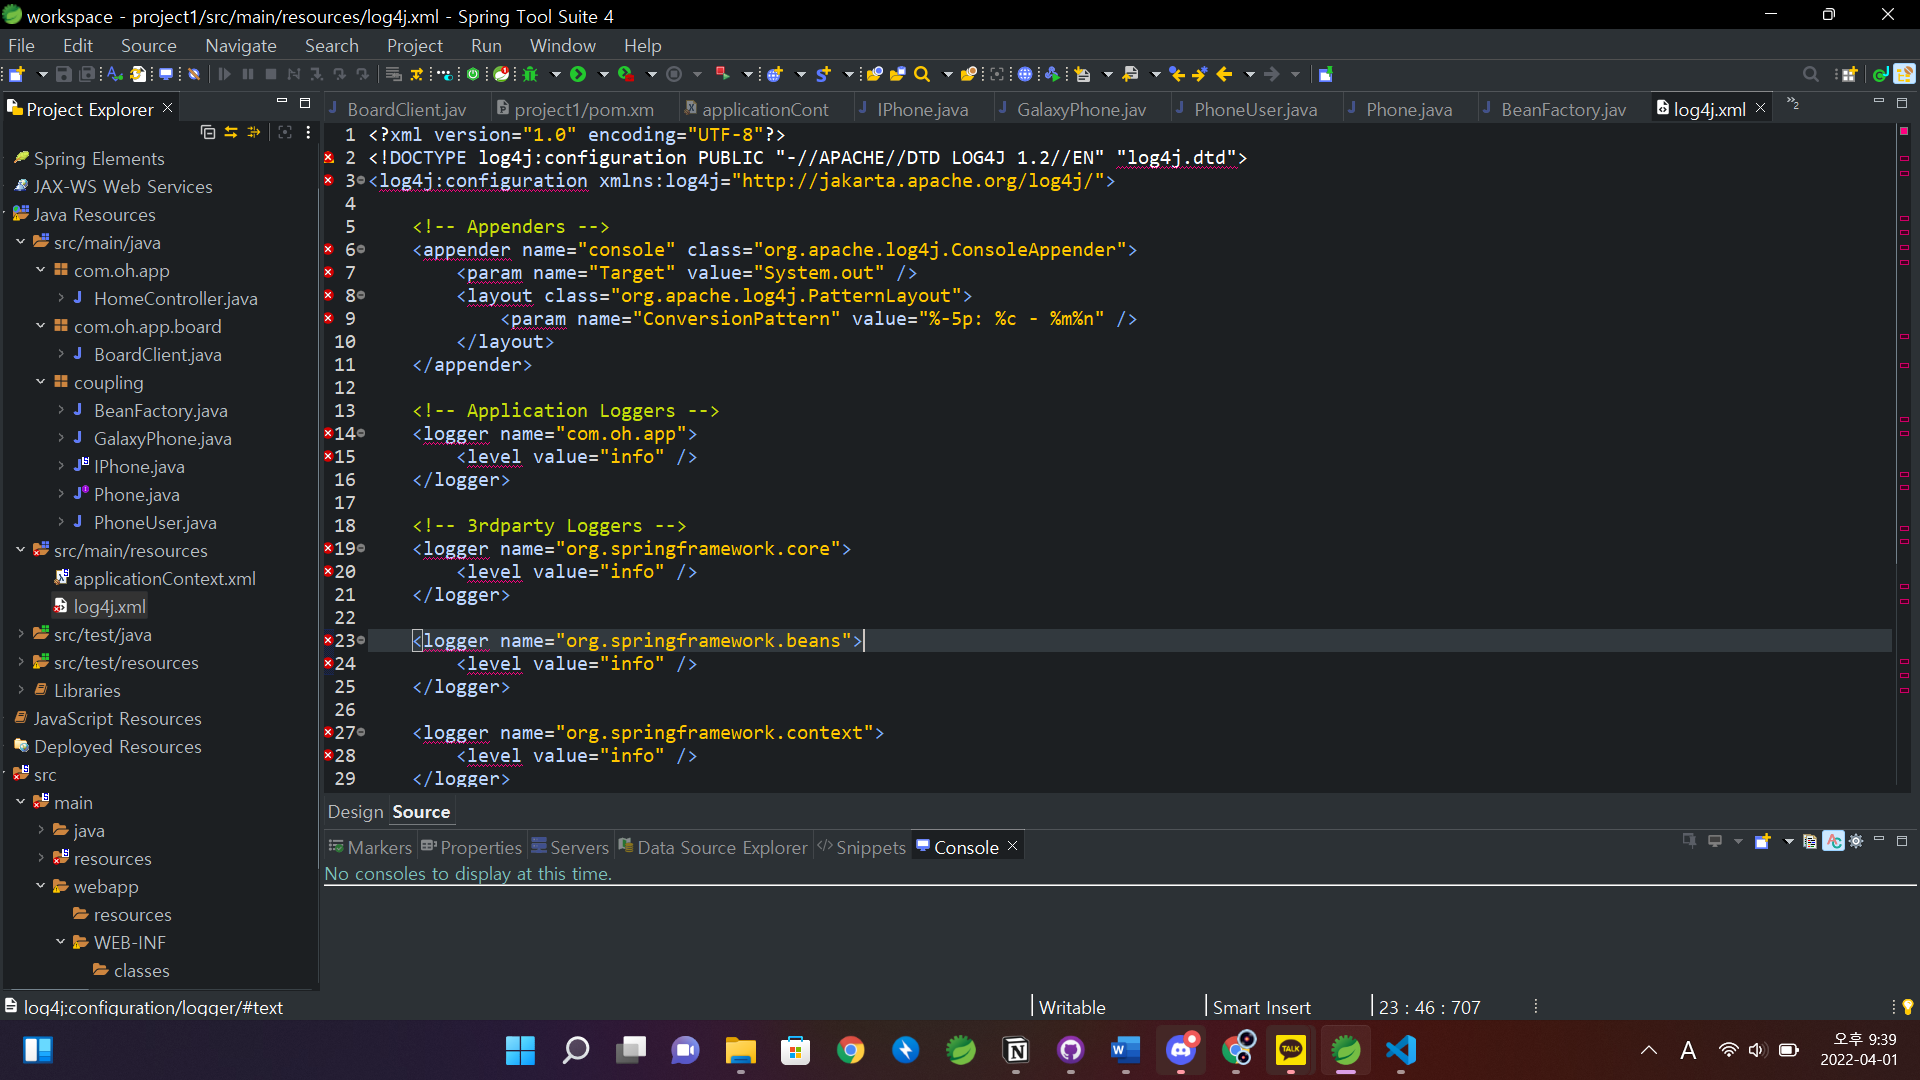Switch to the Design editor tab
Image resolution: width=1920 pixels, height=1080 pixels.
[x=355, y=812]
